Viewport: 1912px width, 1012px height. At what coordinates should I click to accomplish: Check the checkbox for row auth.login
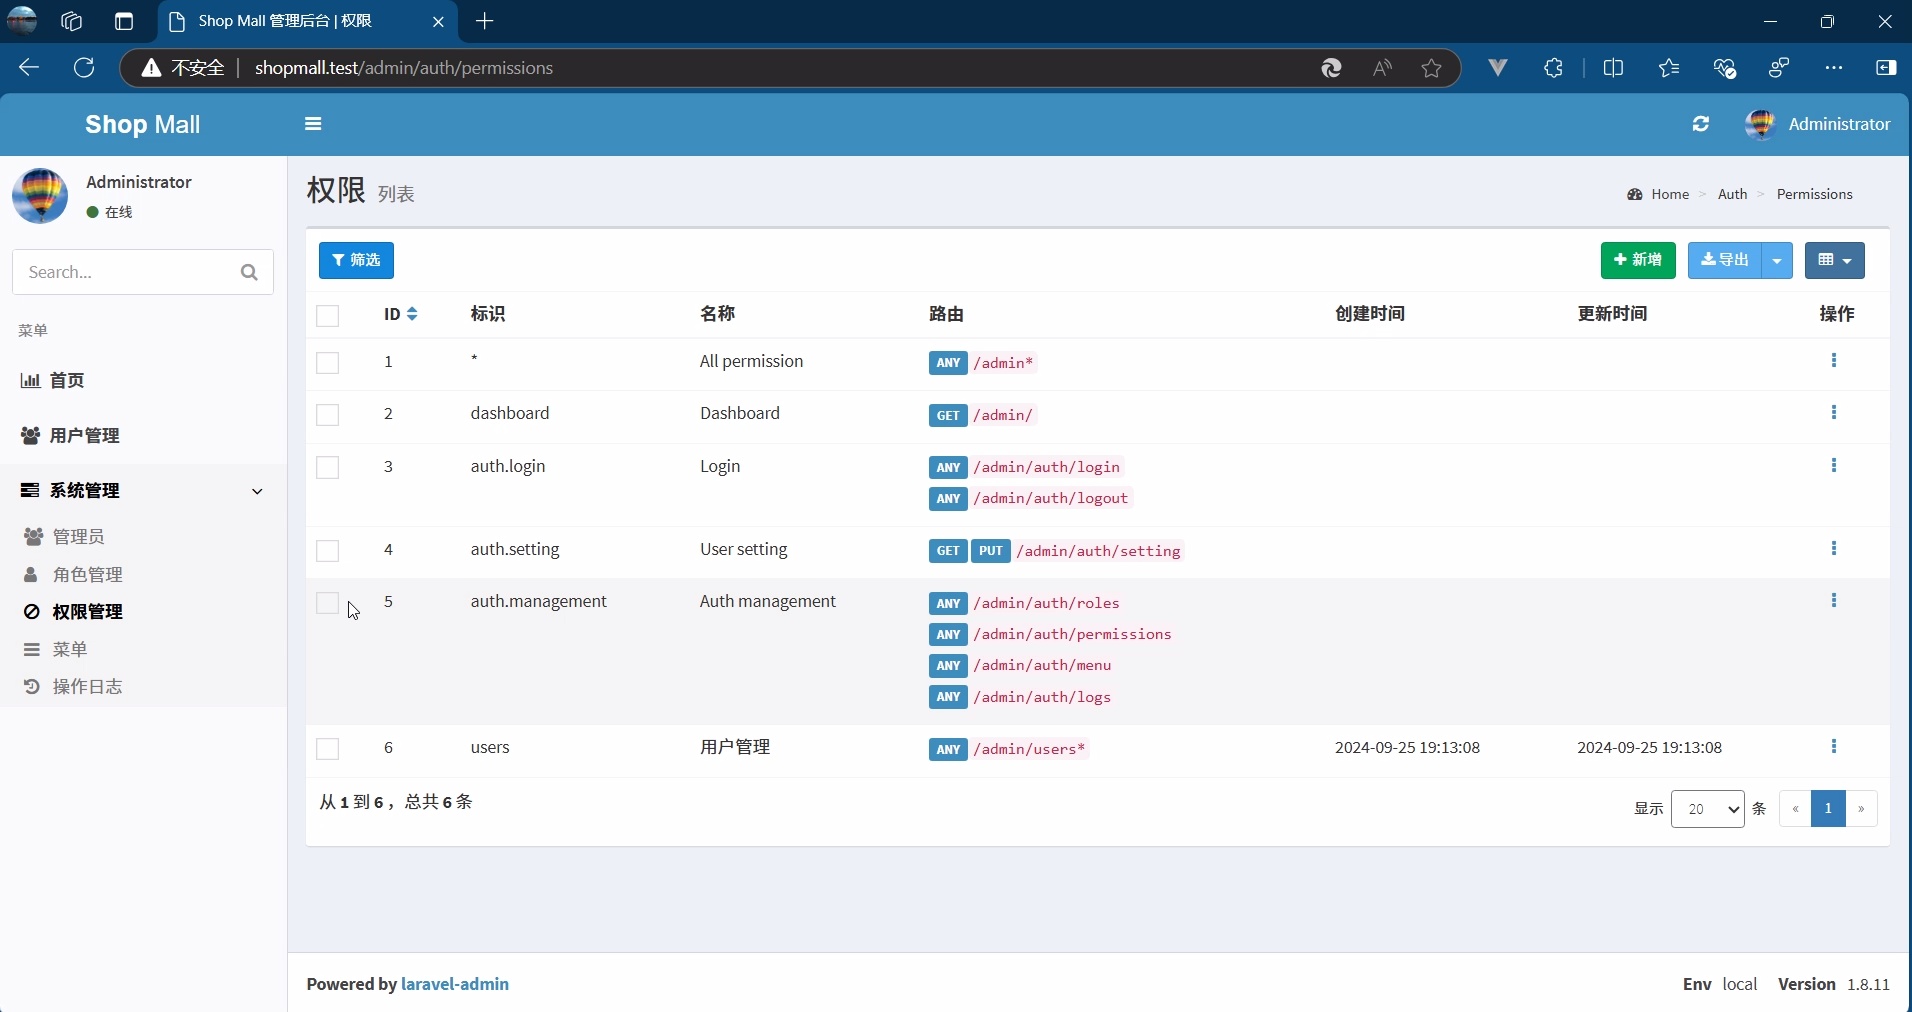[328, 468]
